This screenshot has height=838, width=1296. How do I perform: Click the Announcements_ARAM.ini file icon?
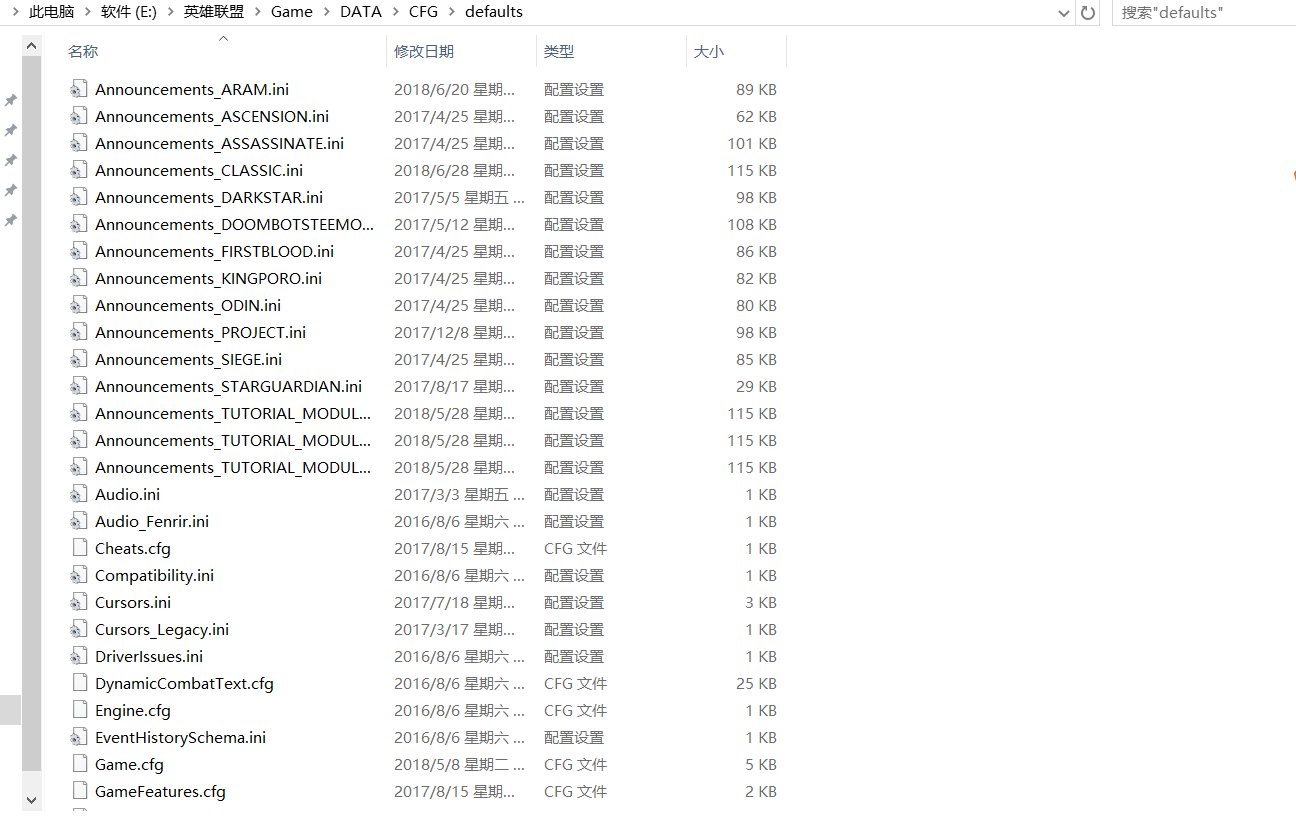(79, 89)
